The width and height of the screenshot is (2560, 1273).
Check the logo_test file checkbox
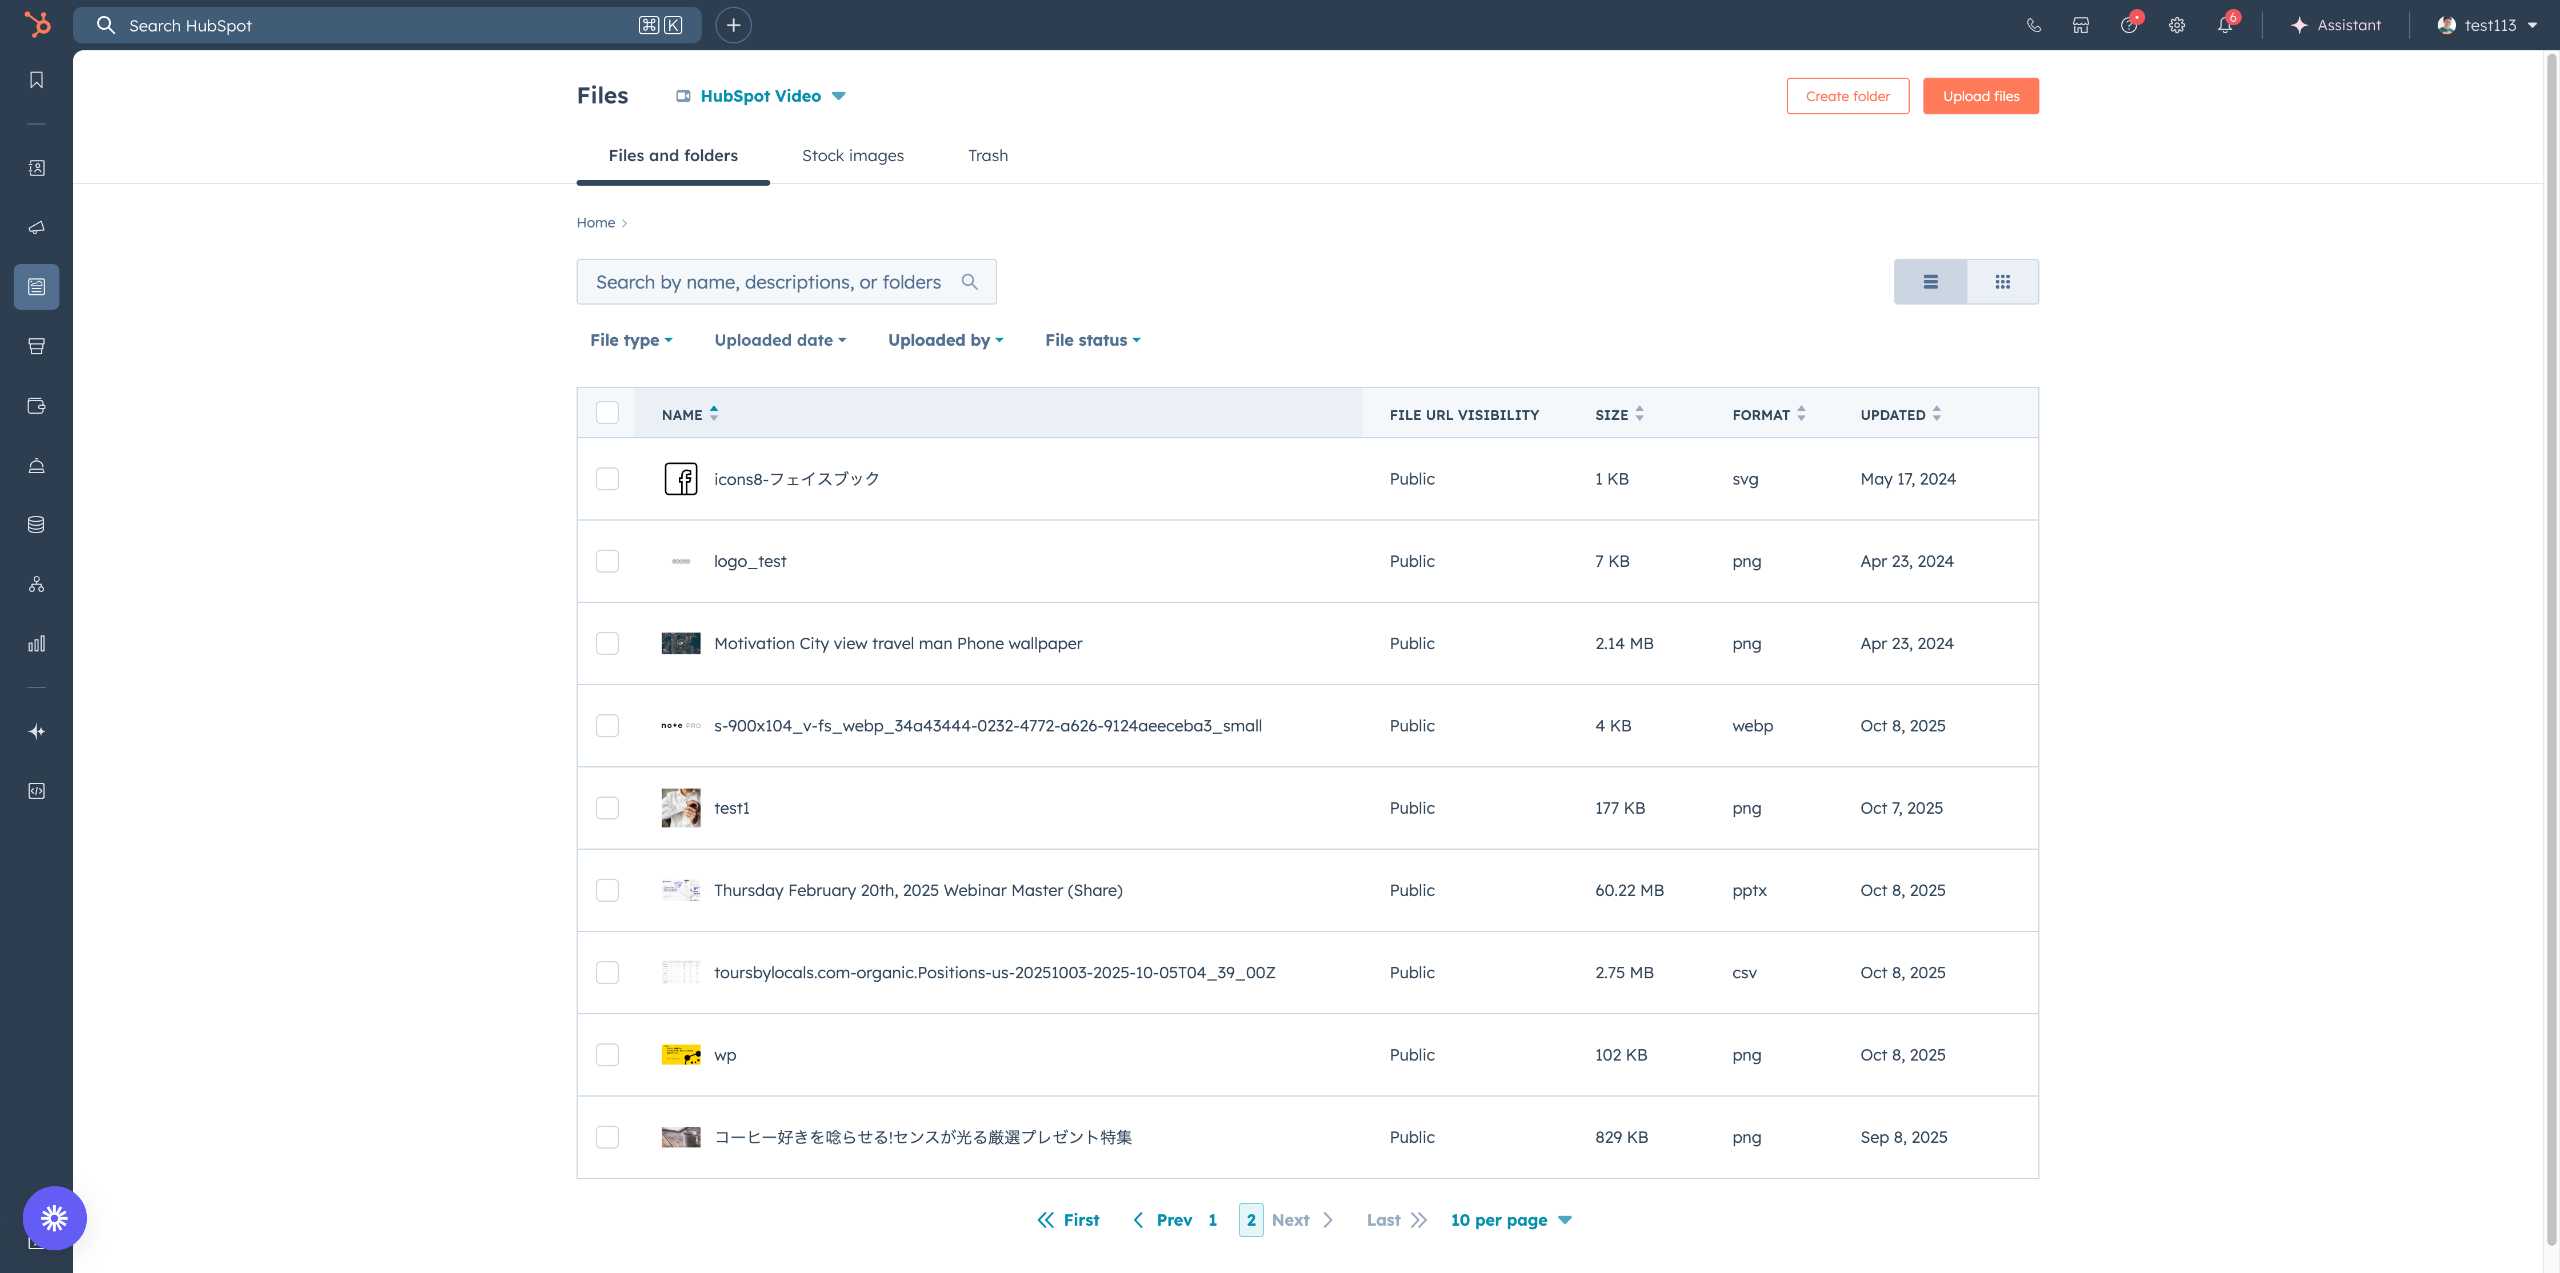(x=607, y=561)
